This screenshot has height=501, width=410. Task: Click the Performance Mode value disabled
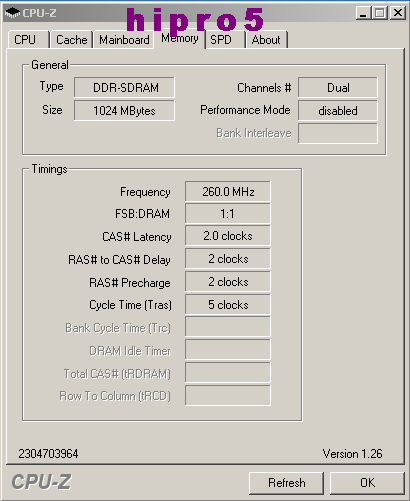(x=338, y=111)
